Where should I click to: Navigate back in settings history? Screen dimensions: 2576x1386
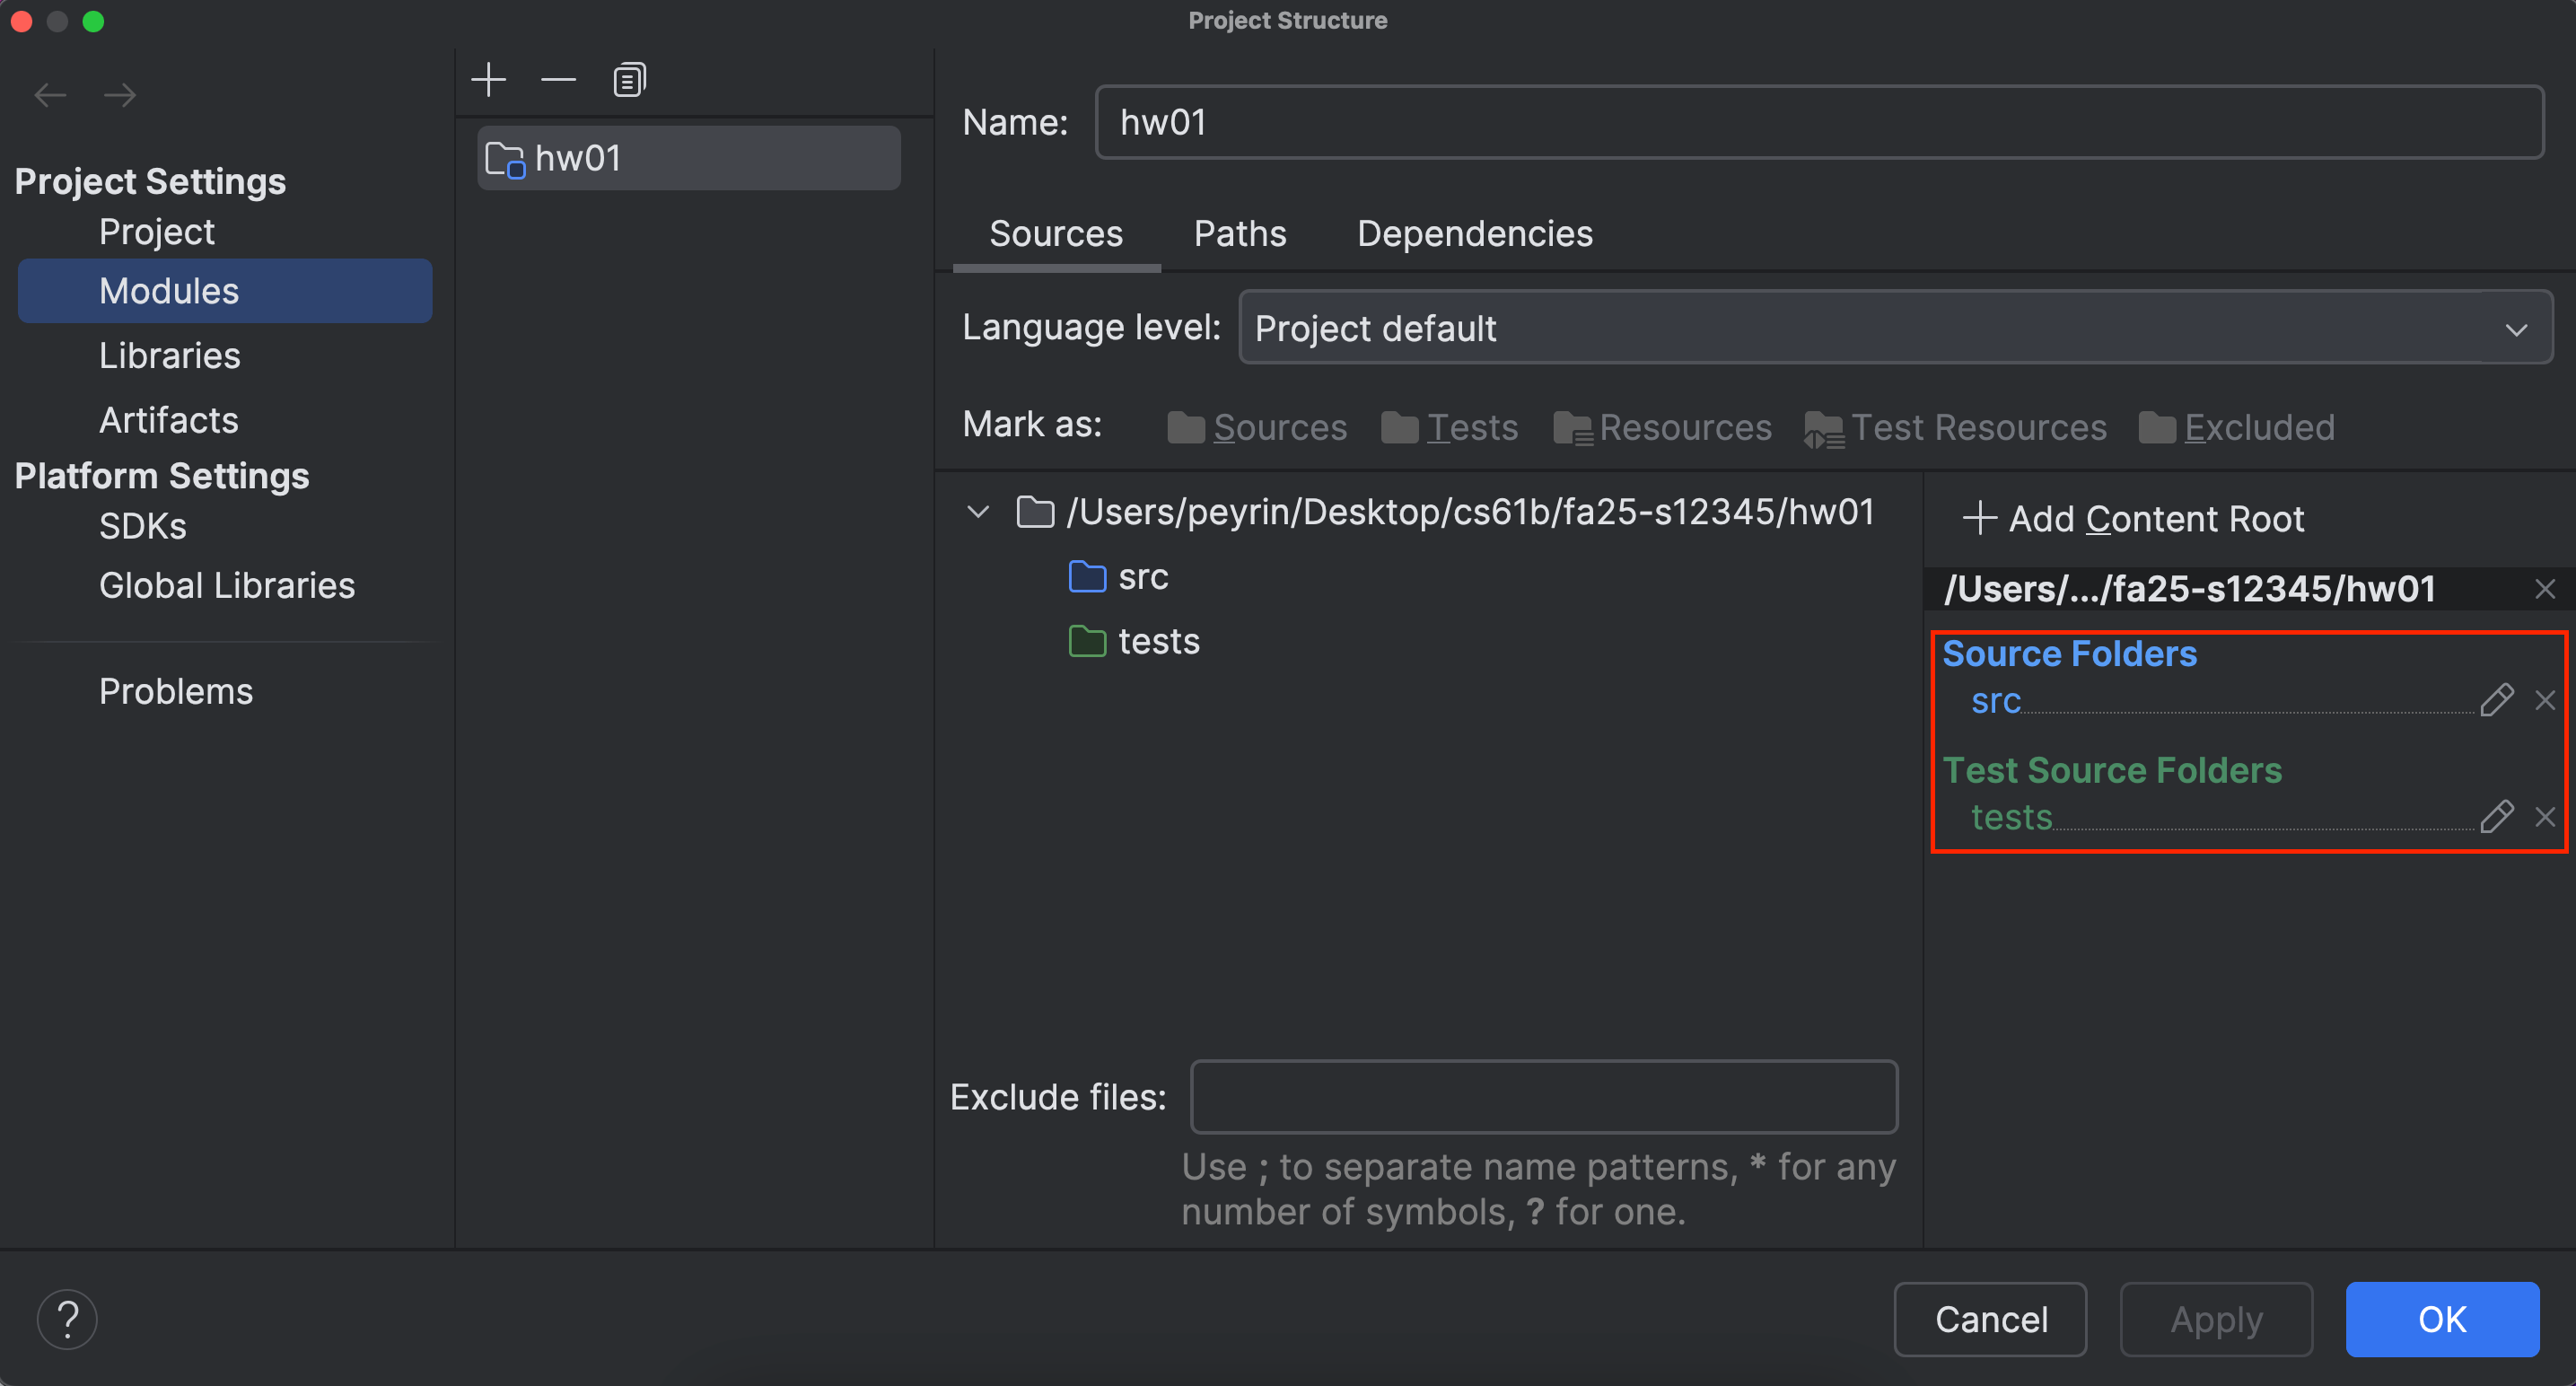[50, 94]
